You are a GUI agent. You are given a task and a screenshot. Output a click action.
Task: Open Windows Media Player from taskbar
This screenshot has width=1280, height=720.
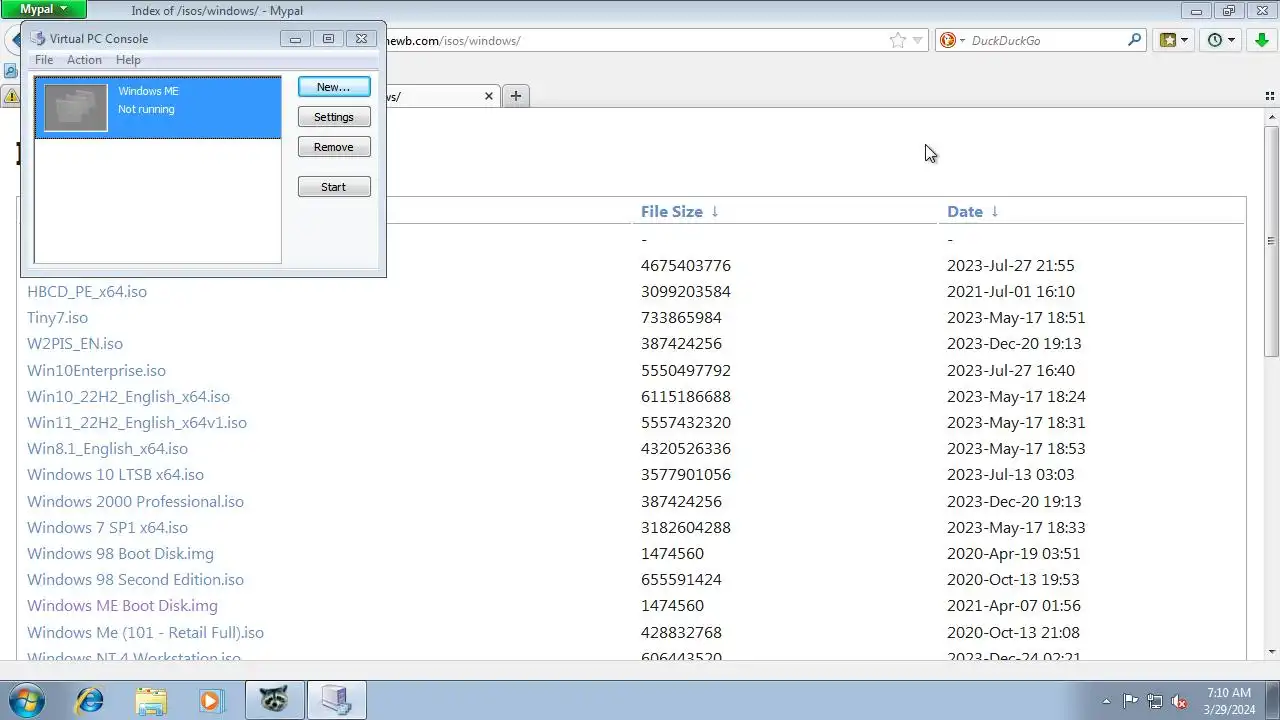point(211,700)
